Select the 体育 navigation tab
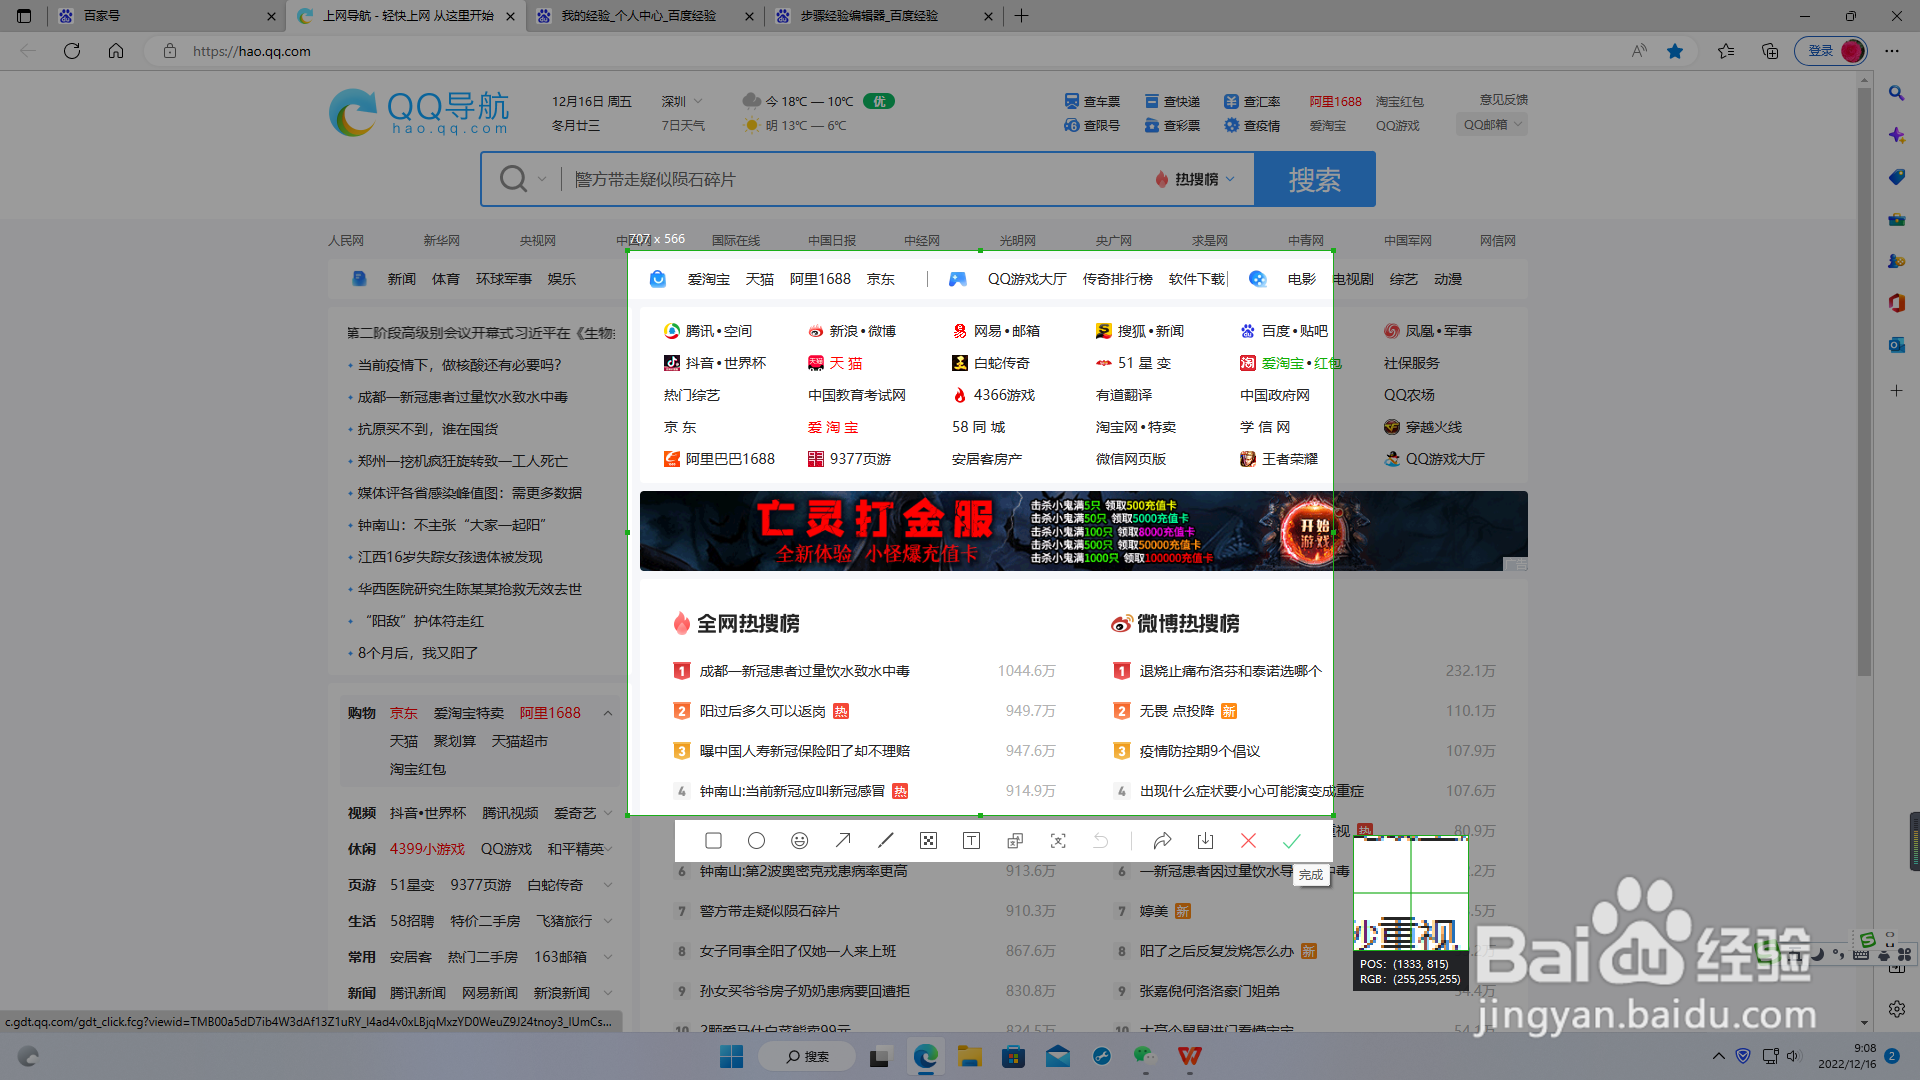The image size is (1920, 1080). coord(446,279)
